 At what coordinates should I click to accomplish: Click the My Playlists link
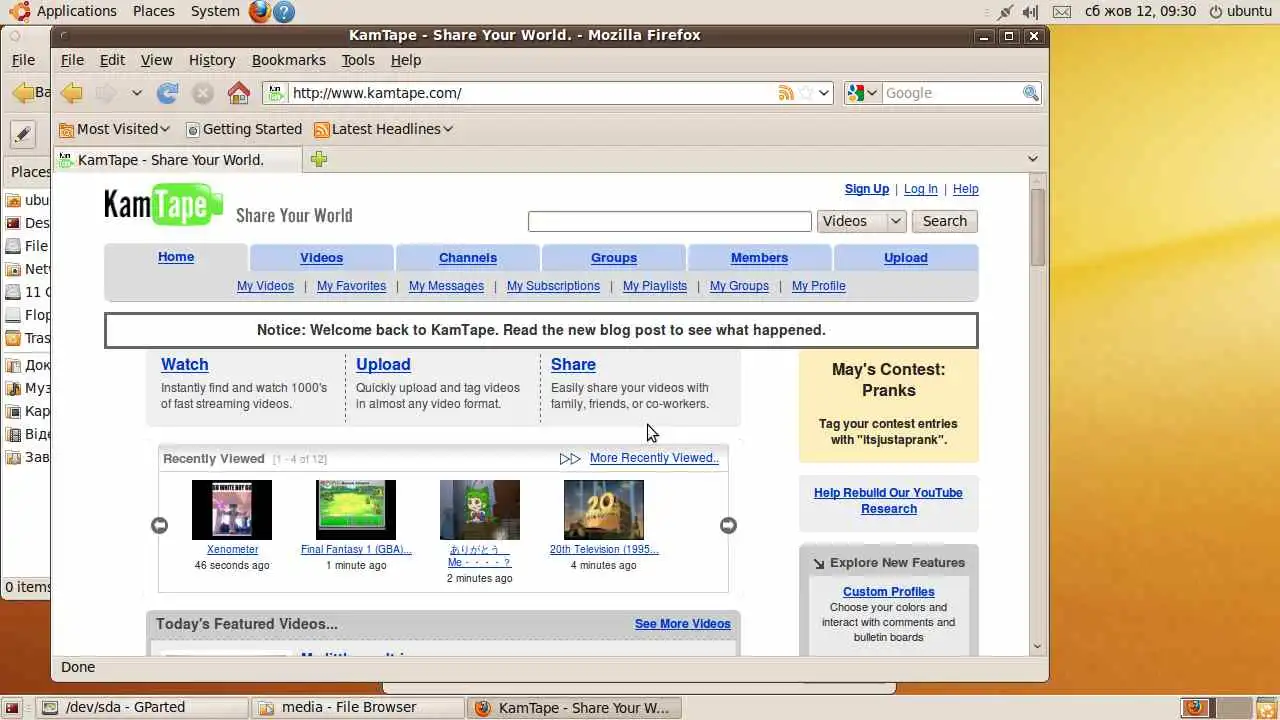tap(655, 286)
